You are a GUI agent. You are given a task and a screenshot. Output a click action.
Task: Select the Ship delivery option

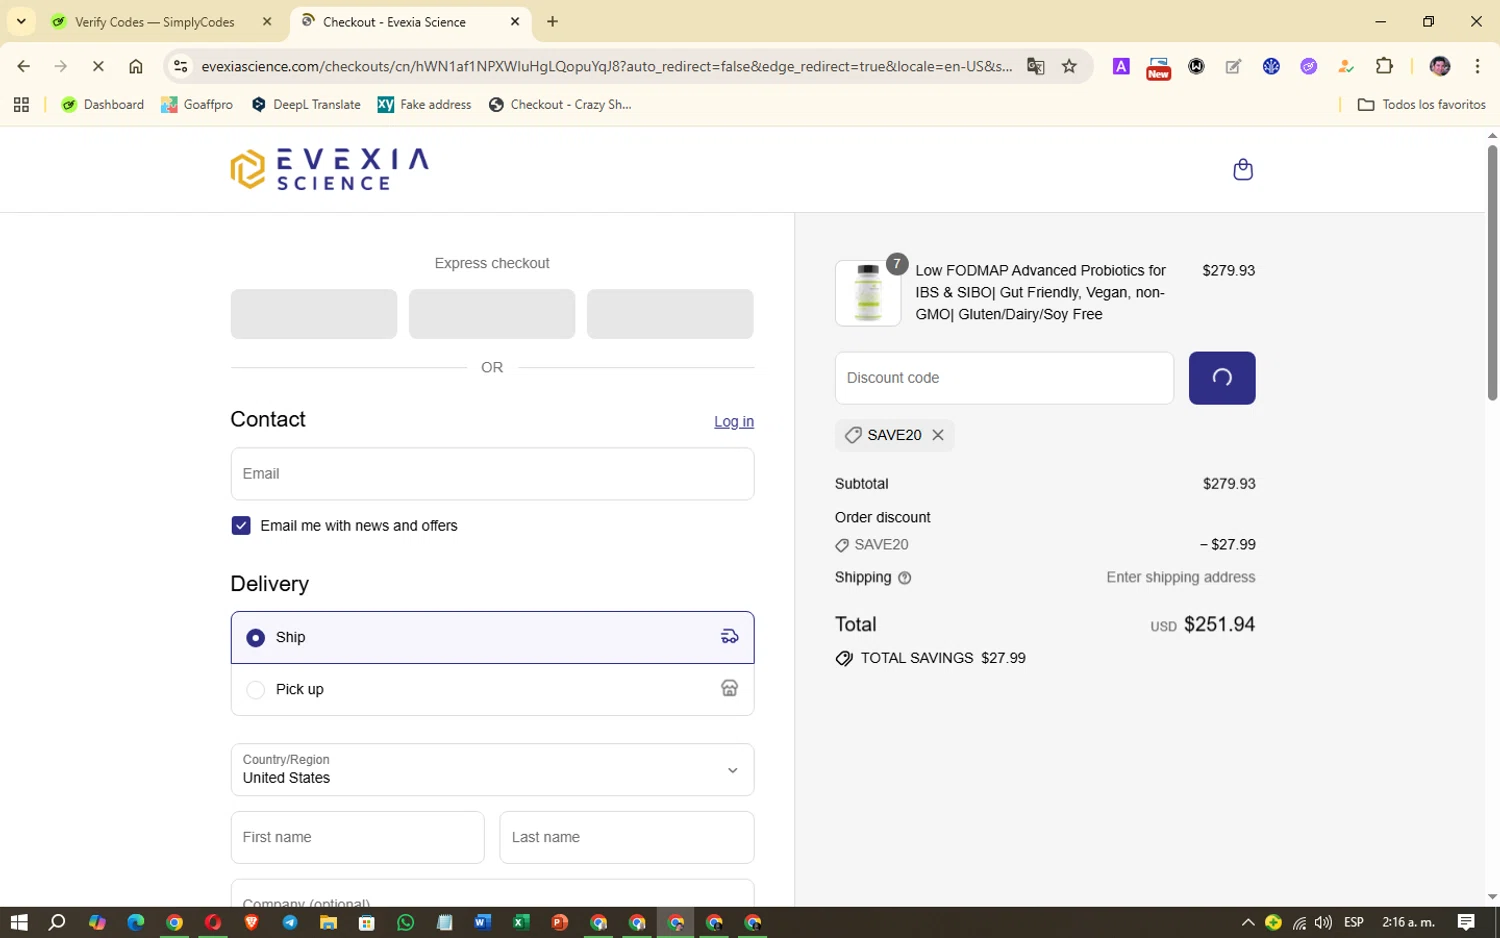tap(492, 638)
